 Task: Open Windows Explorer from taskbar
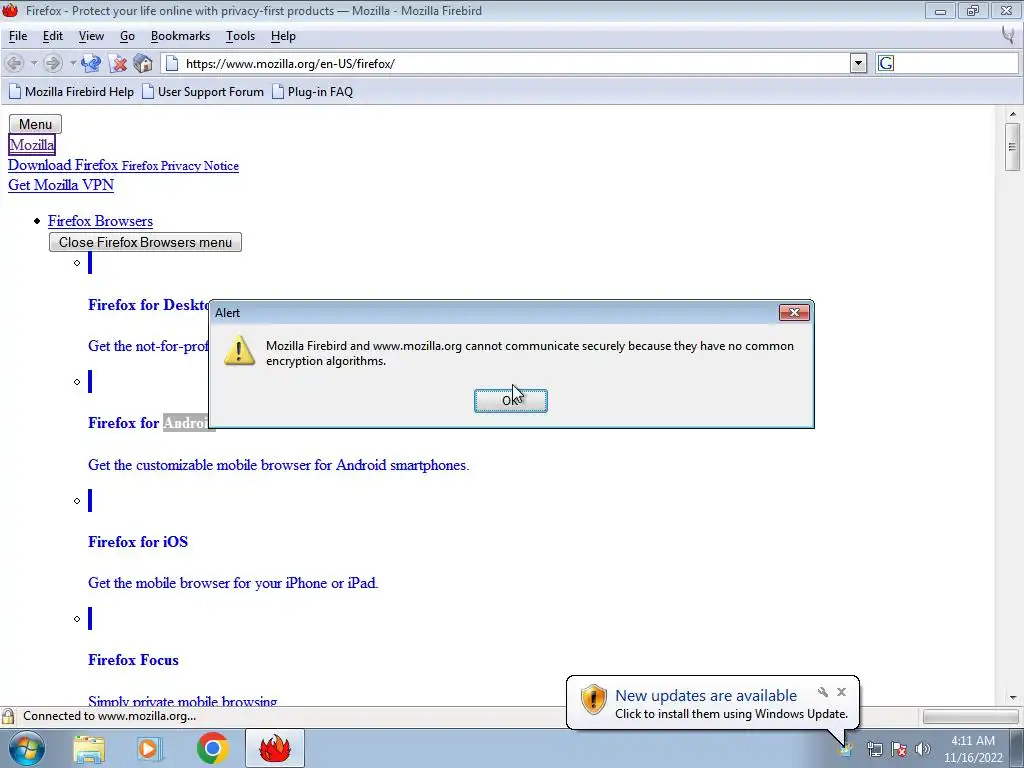tap(89, 749)
